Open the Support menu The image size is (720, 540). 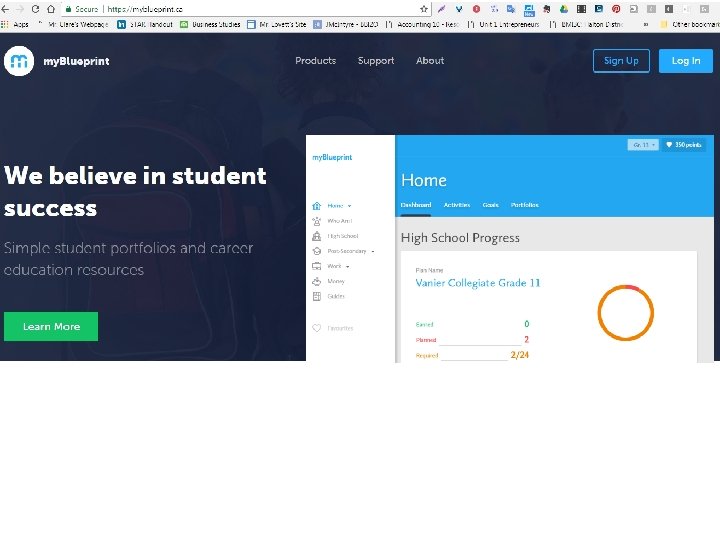(x=376, y=61)
